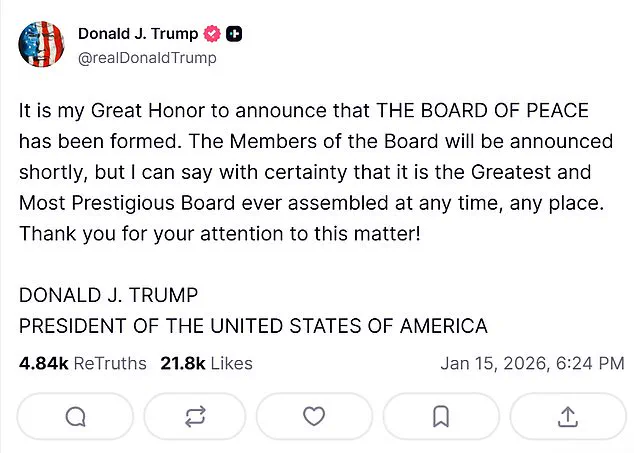This screenshot has height=453, width=634.
Task: View the 4.84k ReTruths list
Action: (x=83, y=363)
